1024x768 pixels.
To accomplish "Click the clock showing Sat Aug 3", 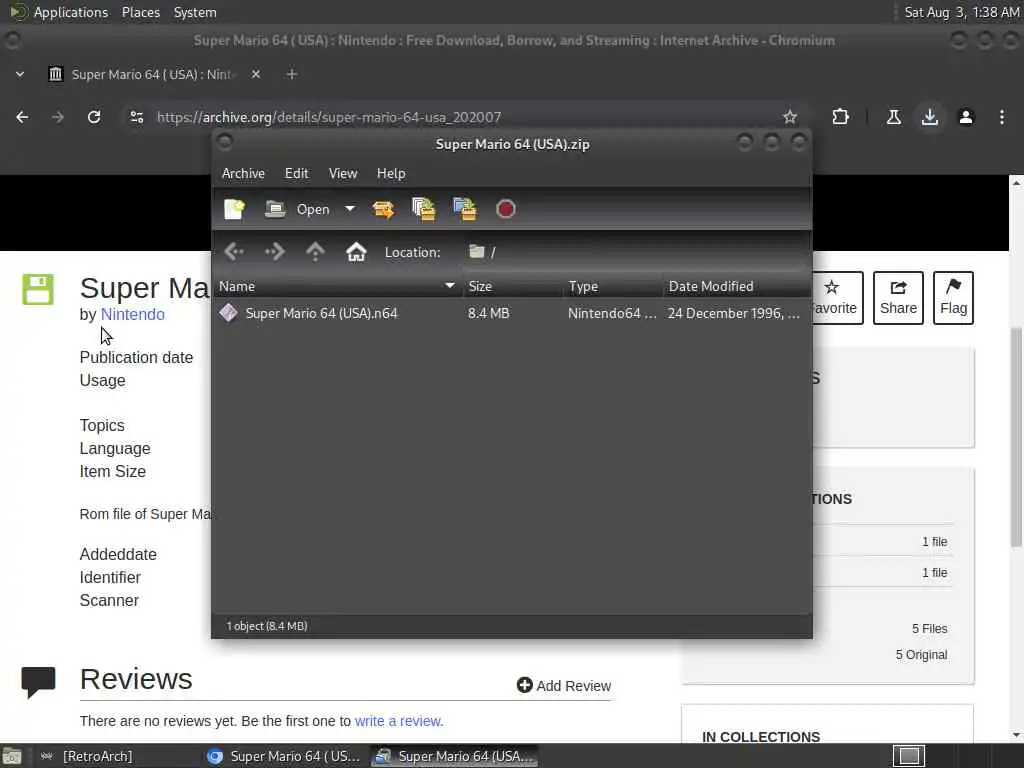I will coord(961,12).
